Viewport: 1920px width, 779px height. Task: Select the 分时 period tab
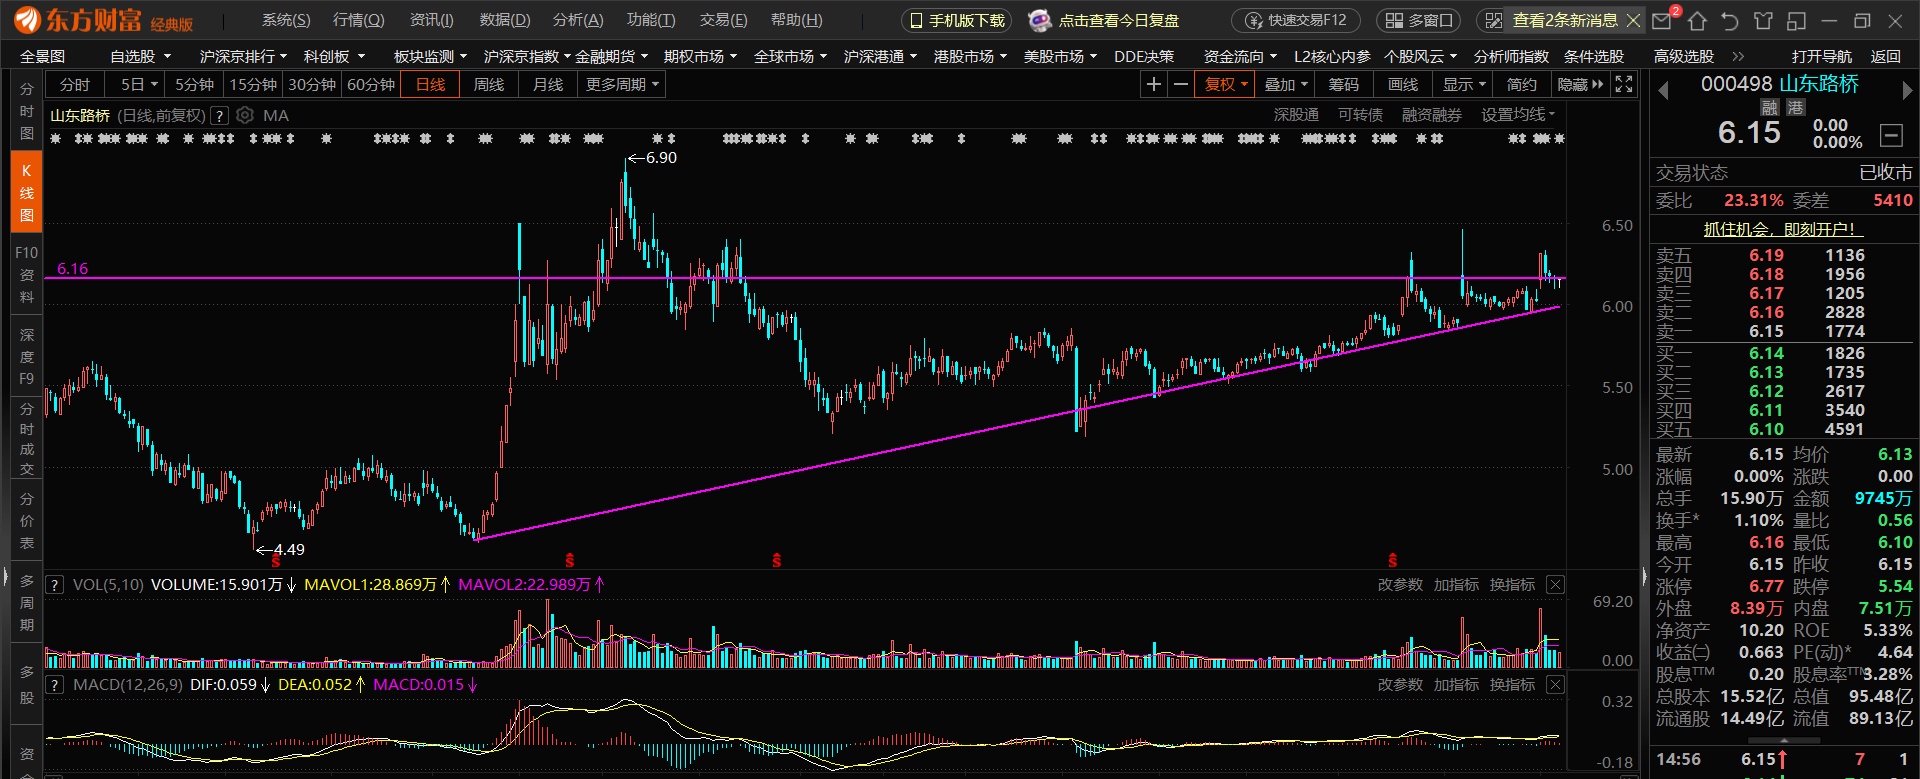(x=75, y=85)
